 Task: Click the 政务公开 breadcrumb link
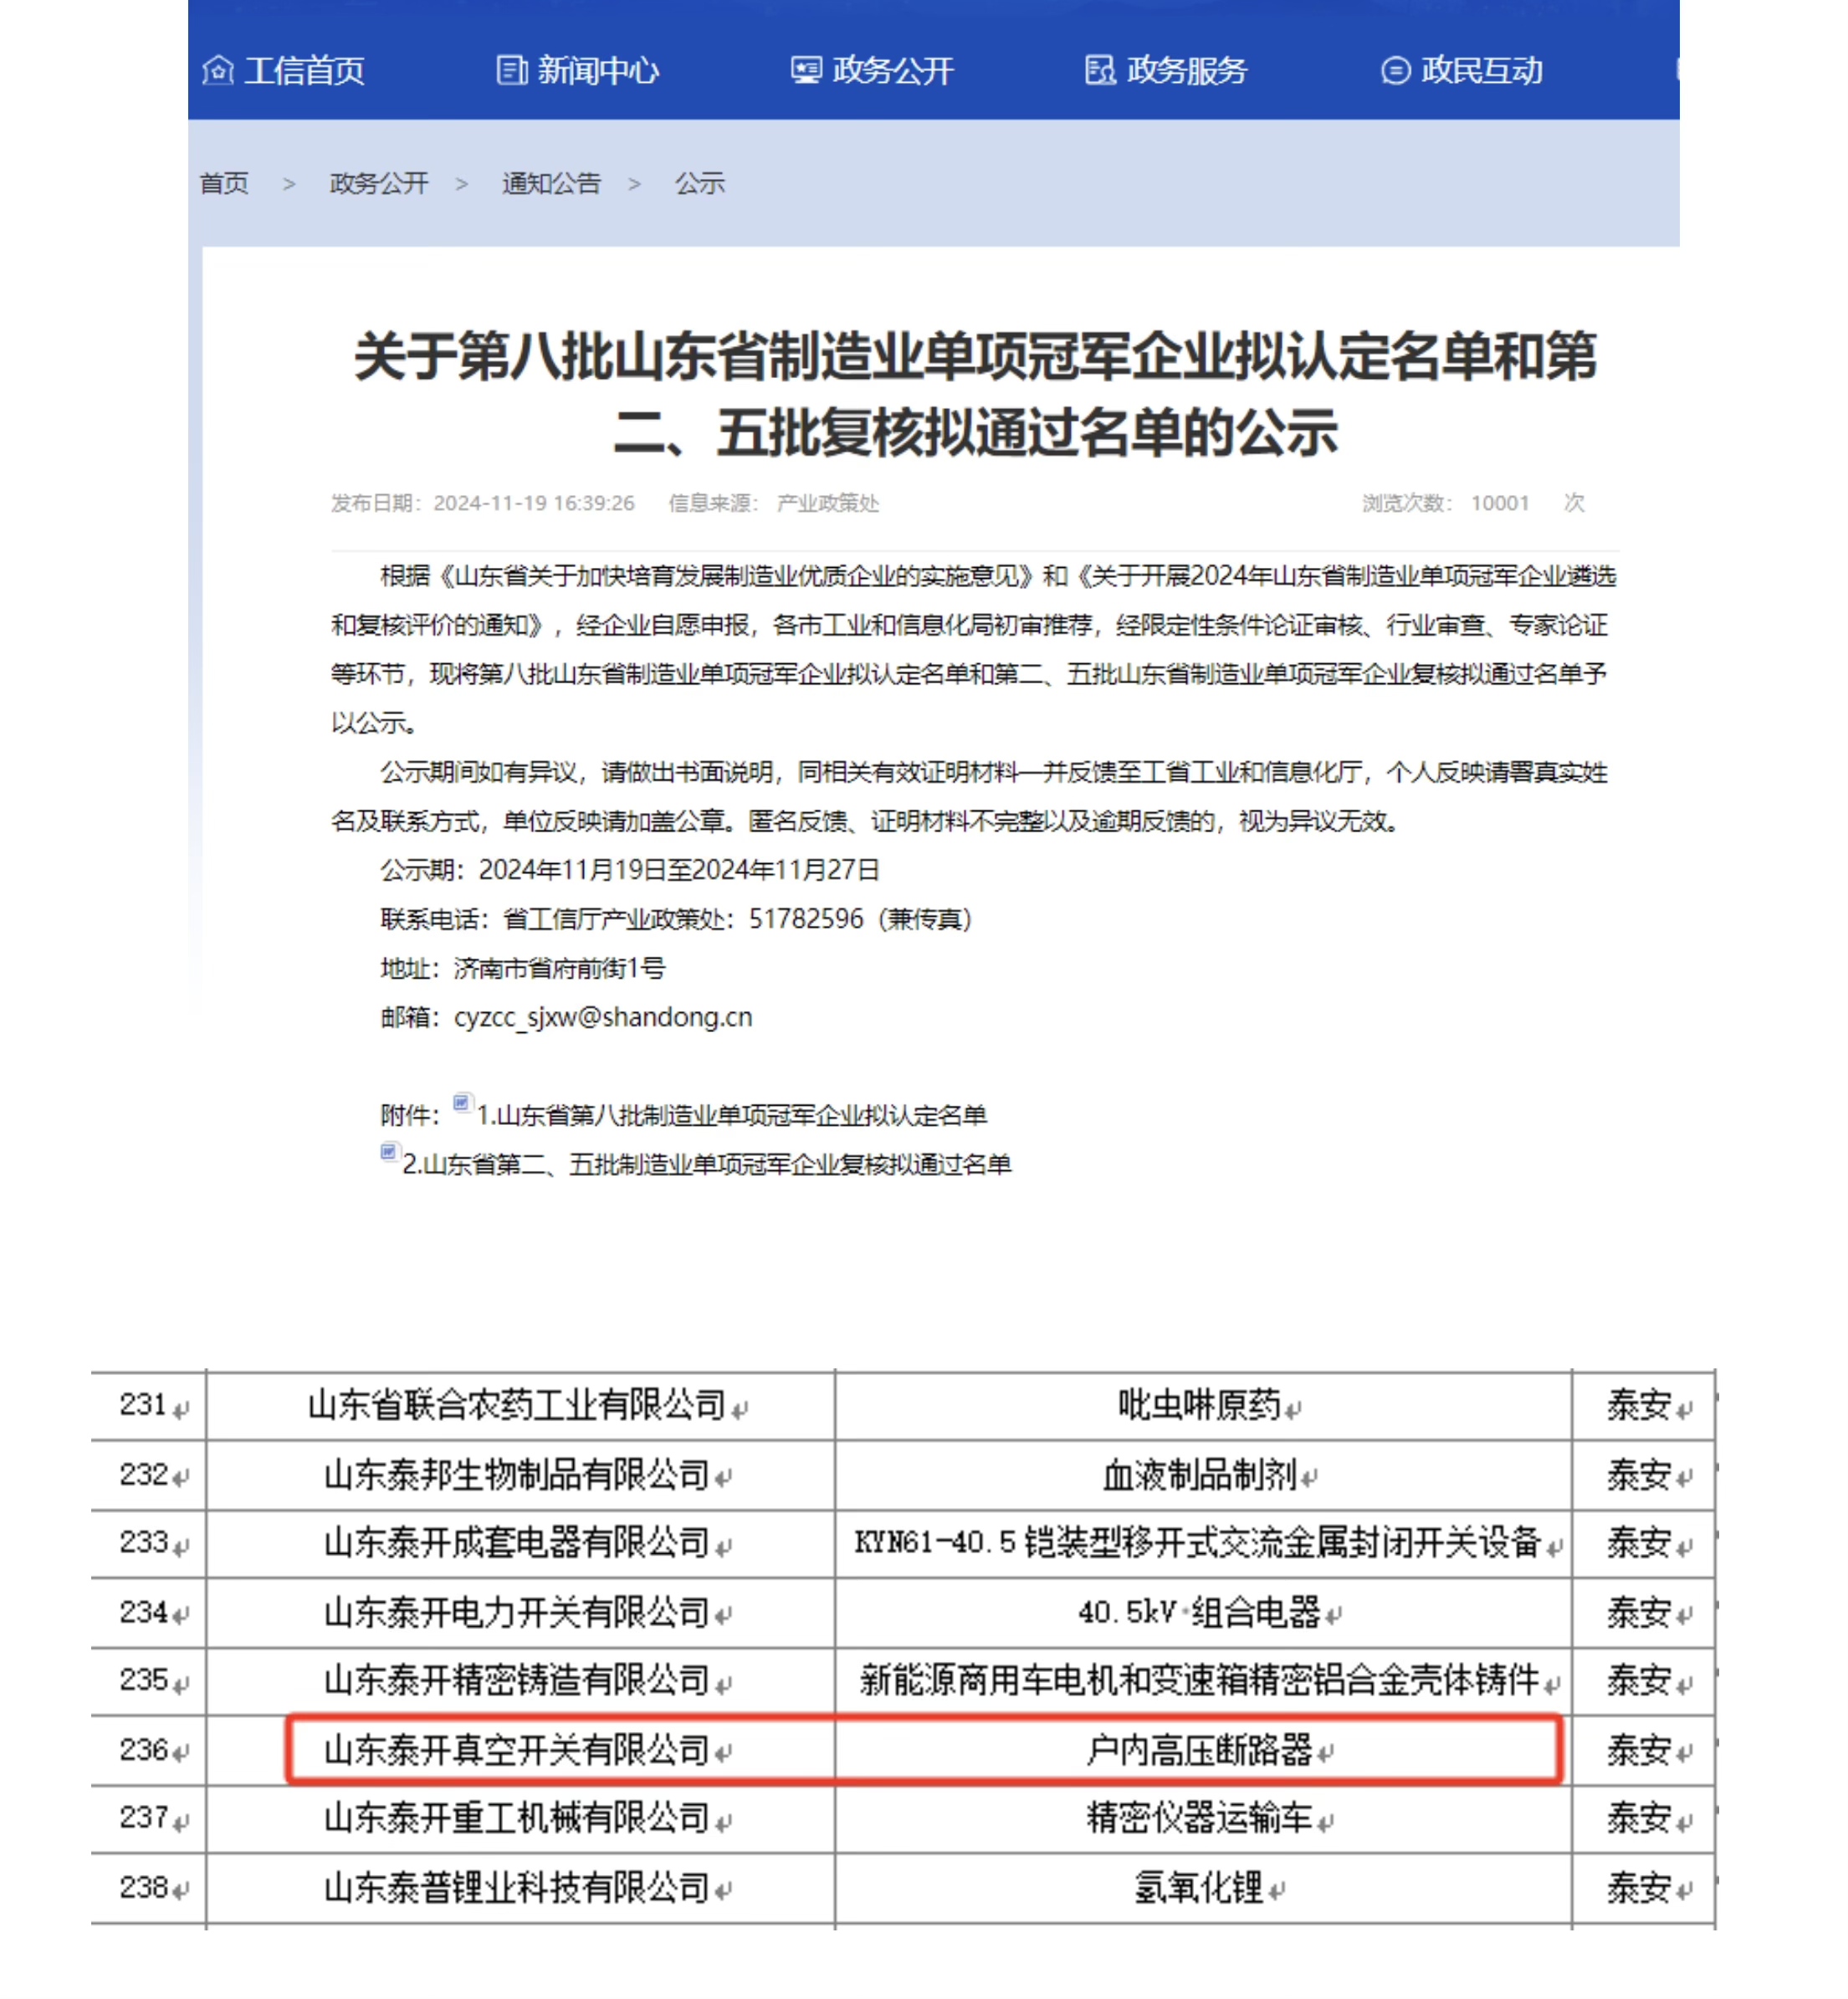click(x=379, y=183)
